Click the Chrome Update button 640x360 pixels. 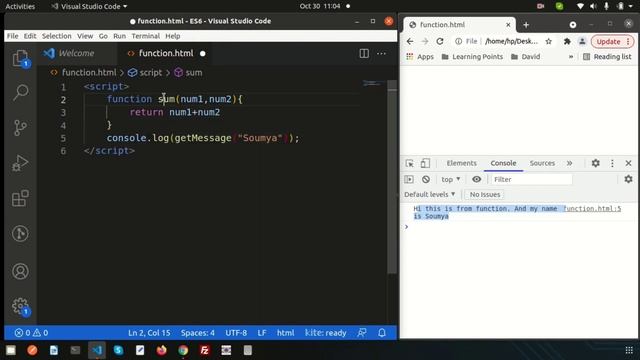pos(613,41)
